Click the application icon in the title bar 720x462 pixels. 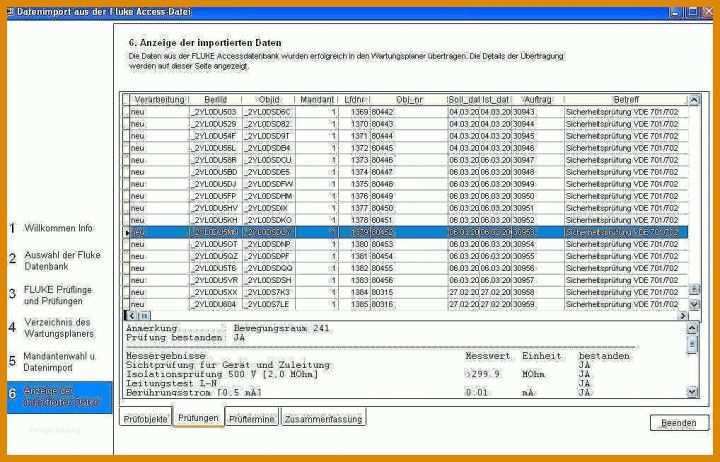pyautogui.click(x=11, y=12)
